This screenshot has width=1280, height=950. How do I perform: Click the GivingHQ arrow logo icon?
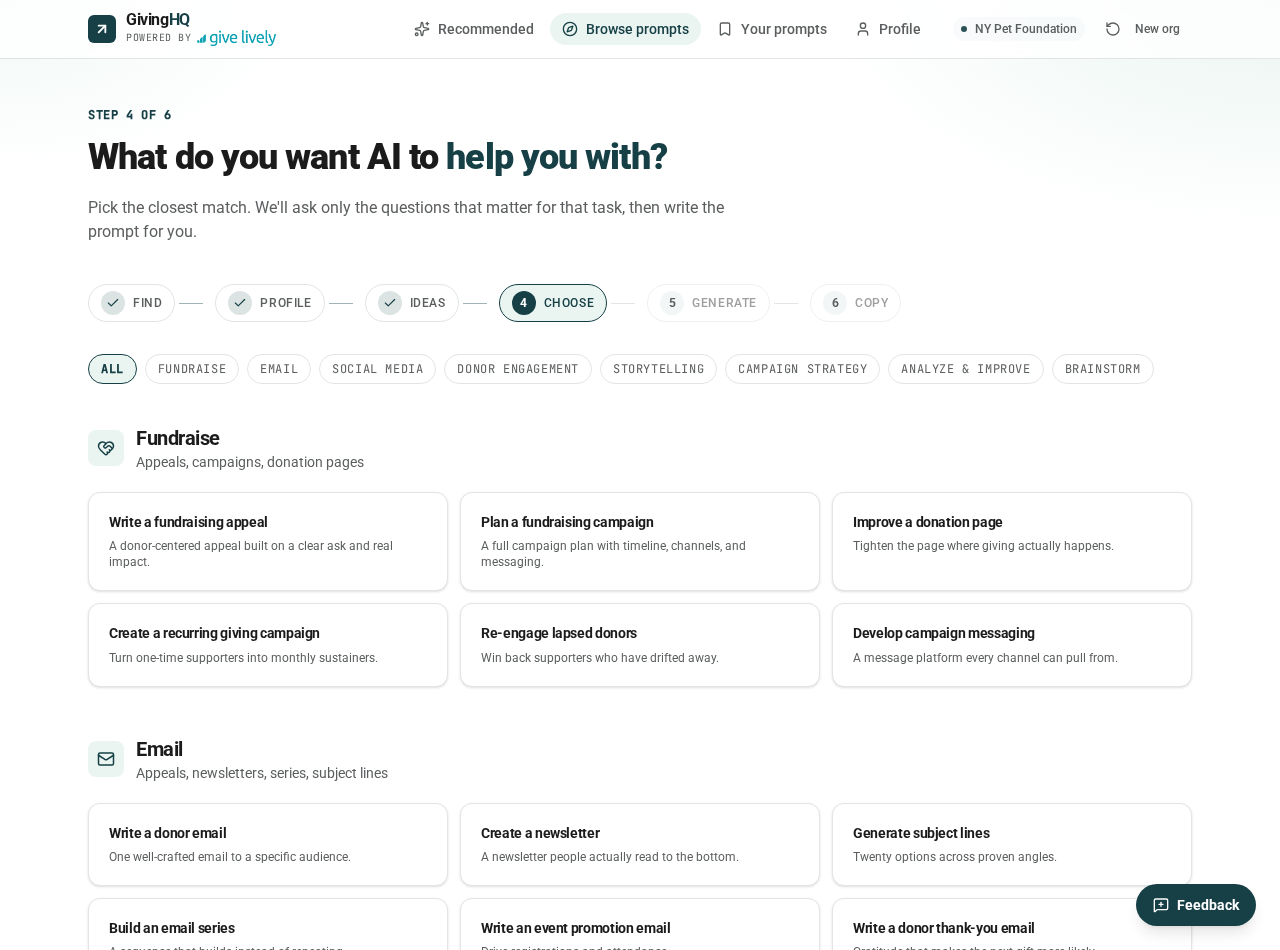[102, 29]
